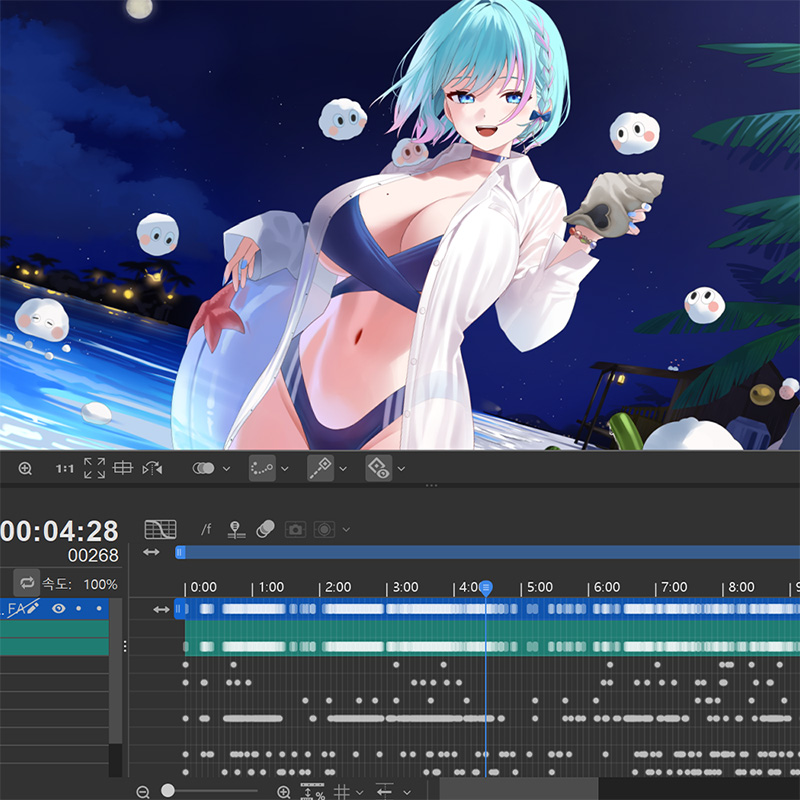This screenshot has height=800, width=800.
Task: Open the graph editor curve icon
Action: click(x=160, y=529)
